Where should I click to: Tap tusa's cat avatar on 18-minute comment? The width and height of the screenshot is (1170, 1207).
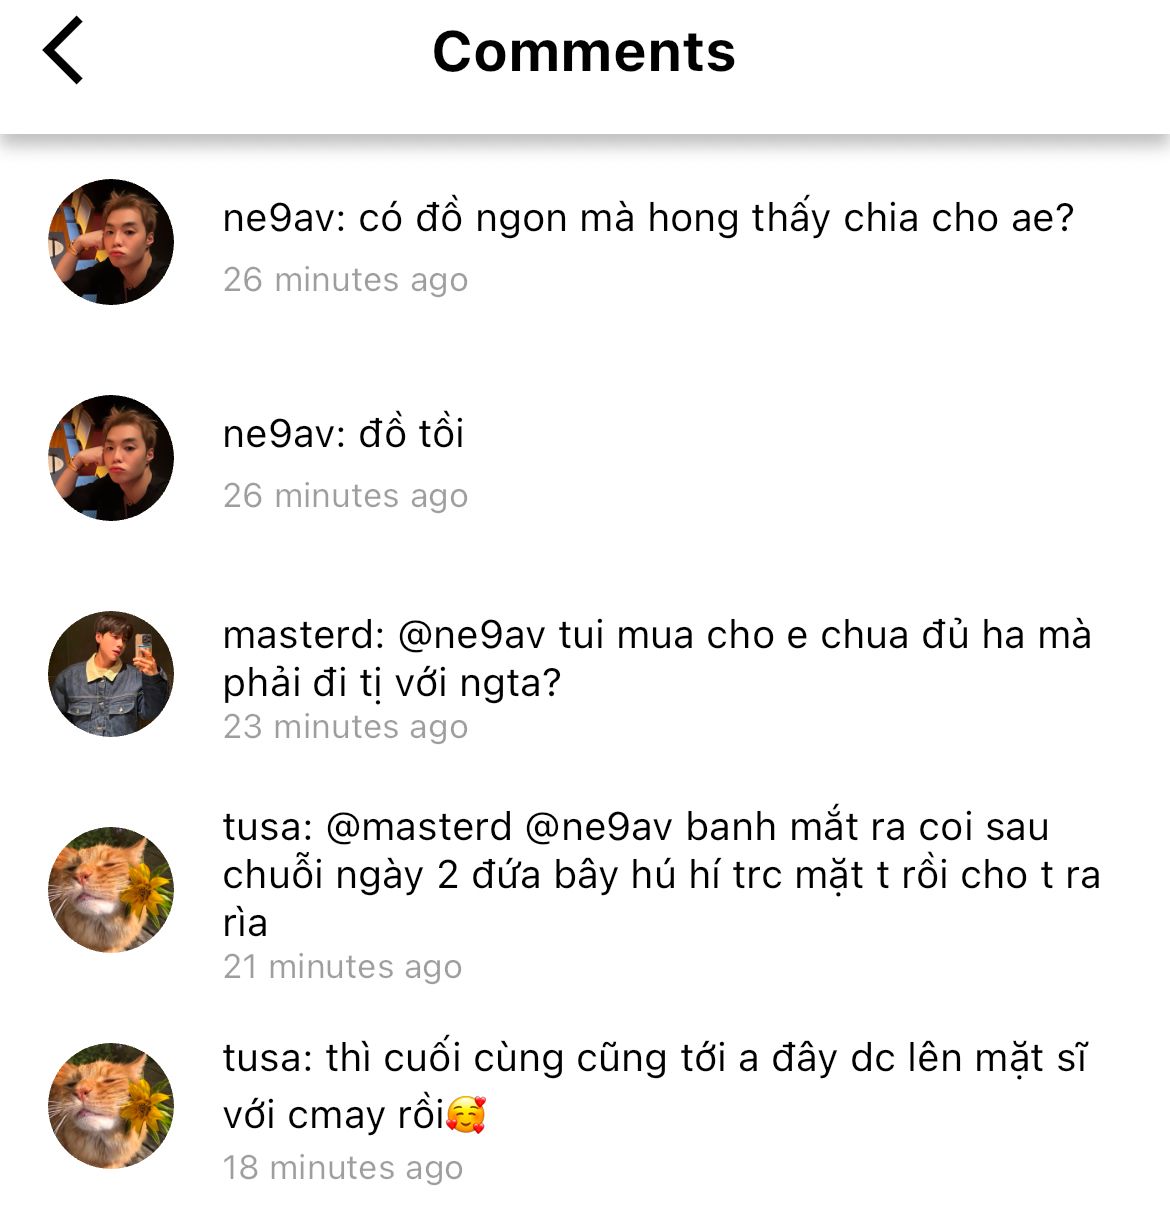pyautogui.click(x=111, y=1106)
